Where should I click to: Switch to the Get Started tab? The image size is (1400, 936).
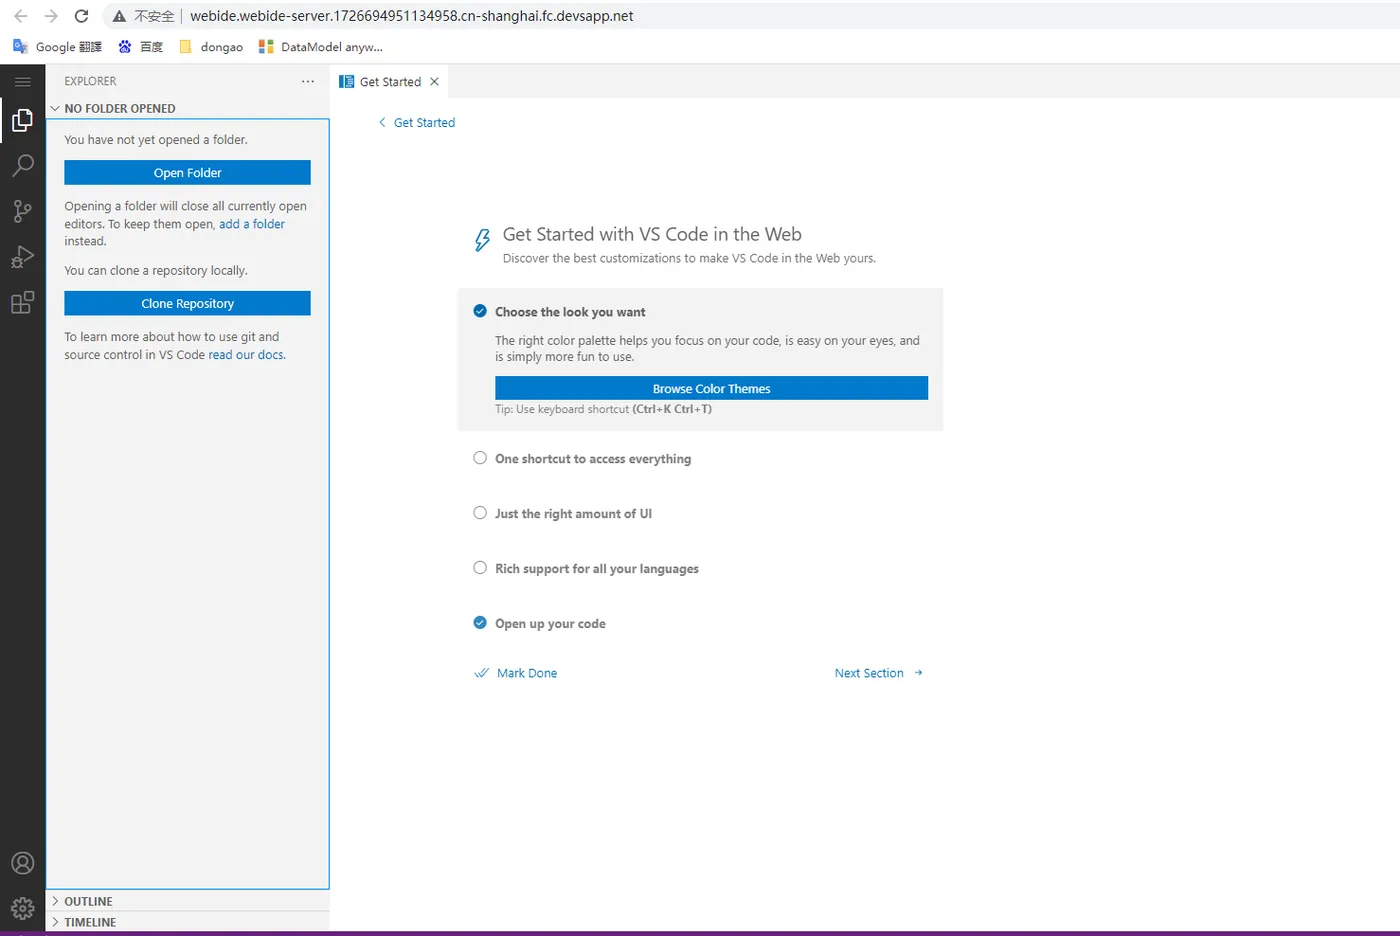(x=389, y=82)
